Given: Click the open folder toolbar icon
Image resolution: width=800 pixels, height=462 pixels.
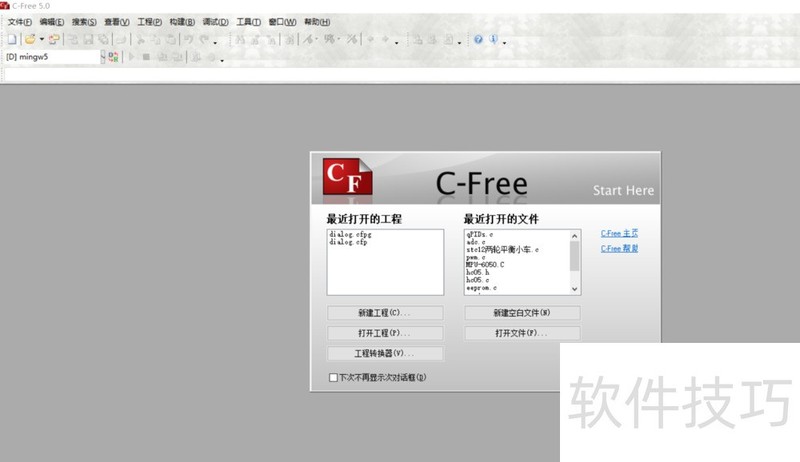Looking at the screenshot, I should pyautogui.click(x=30, y=39).
